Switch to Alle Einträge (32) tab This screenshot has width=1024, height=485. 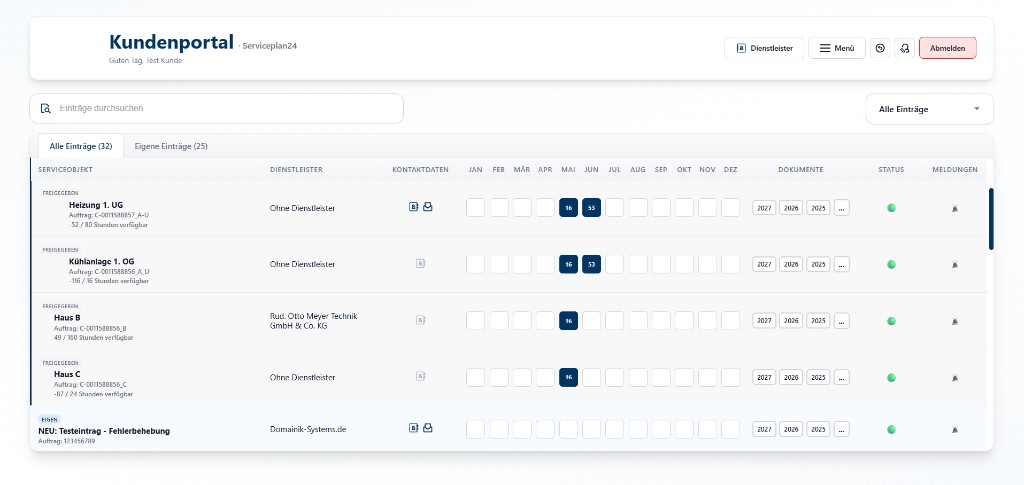[x=81, y=146]
